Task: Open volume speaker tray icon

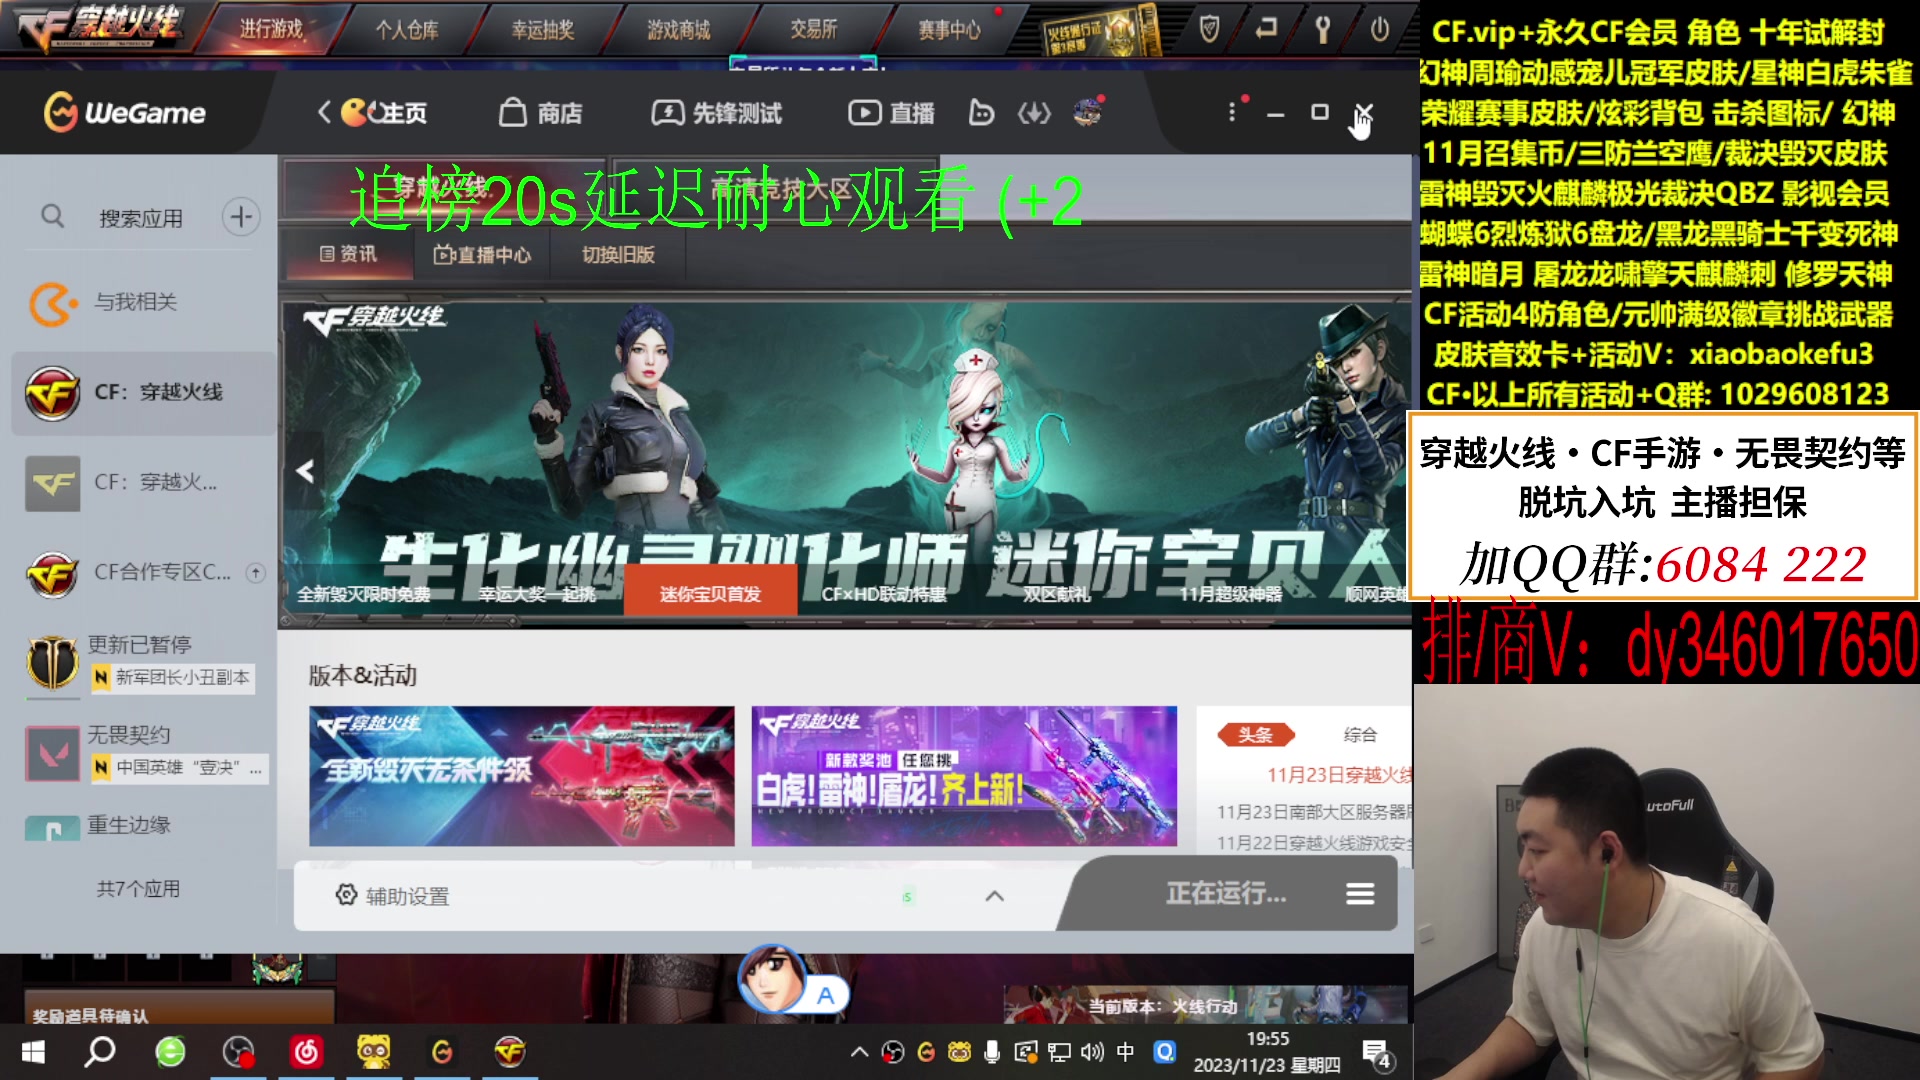Action: point(1092,1052)
